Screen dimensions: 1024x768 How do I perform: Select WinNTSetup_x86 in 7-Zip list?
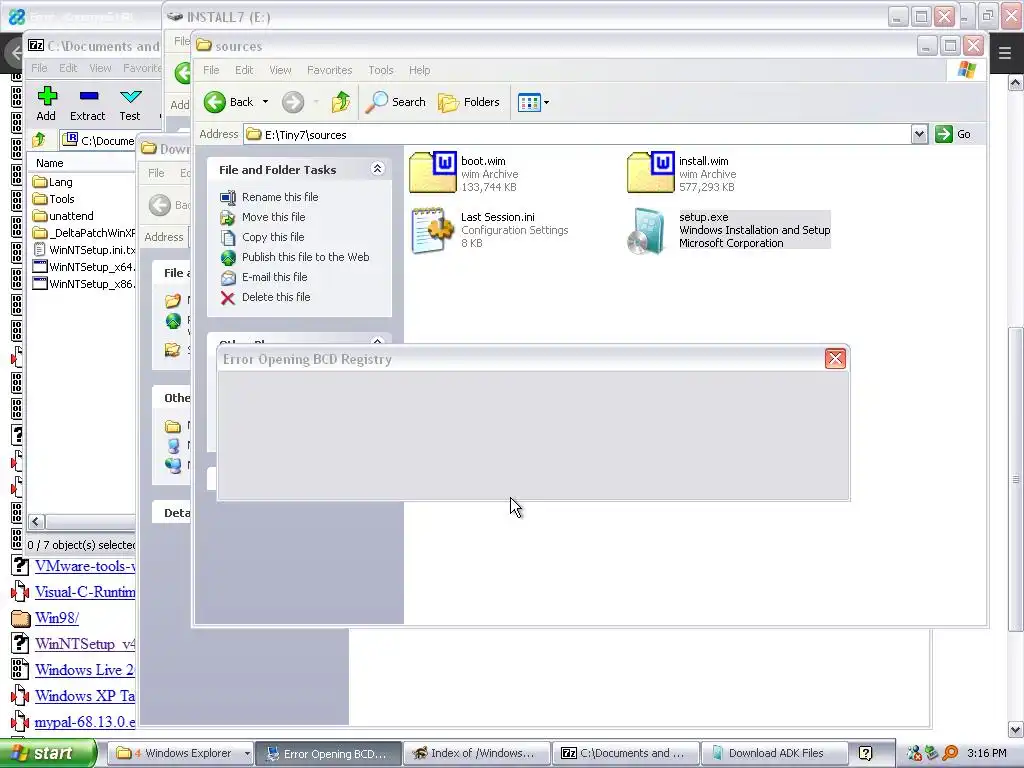click(x=84, y=284)
